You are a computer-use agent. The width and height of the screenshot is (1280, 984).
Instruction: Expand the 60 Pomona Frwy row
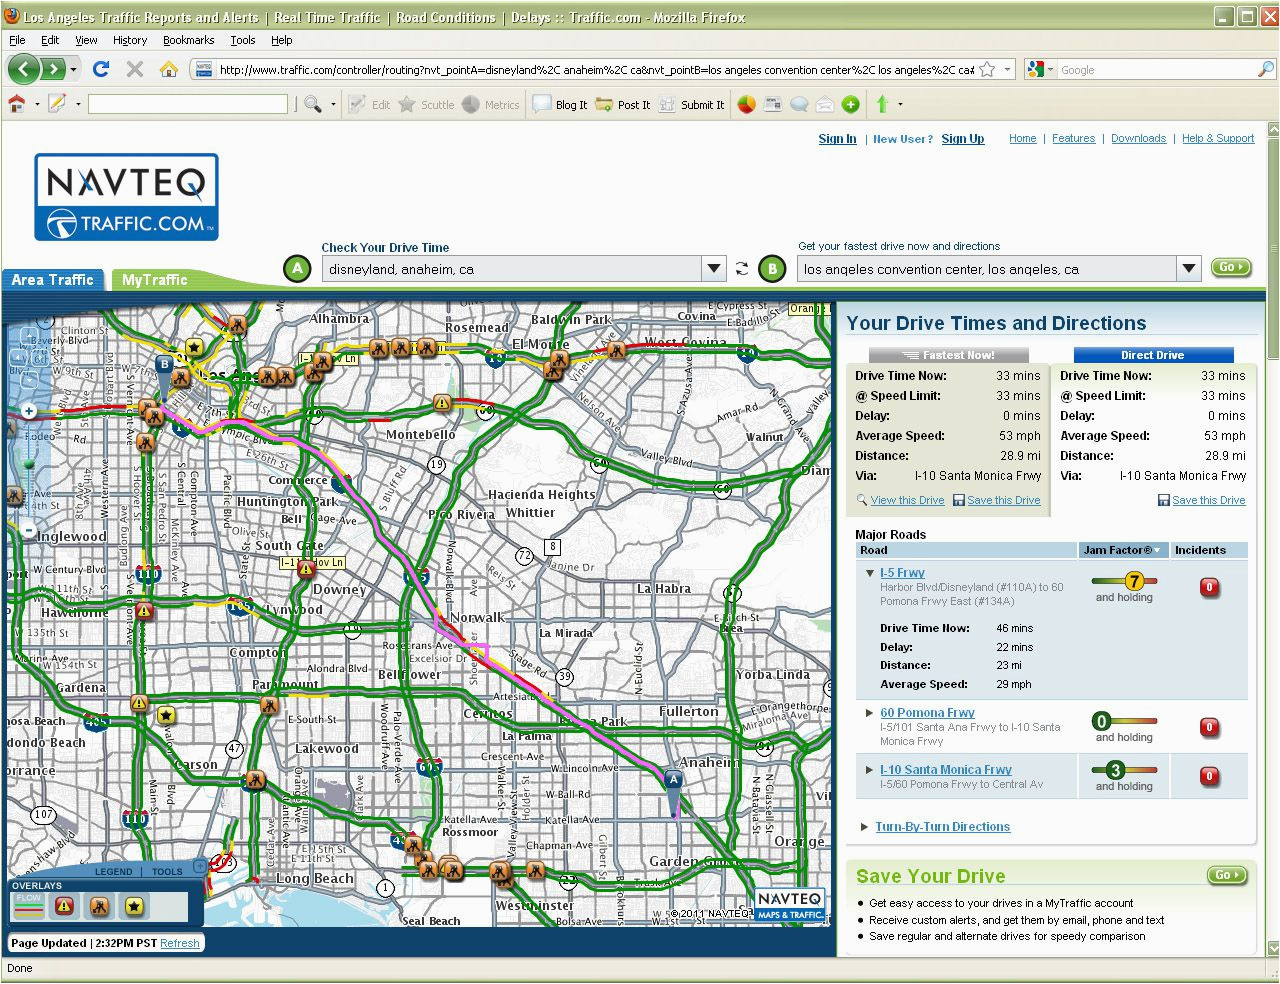(869, 713)
